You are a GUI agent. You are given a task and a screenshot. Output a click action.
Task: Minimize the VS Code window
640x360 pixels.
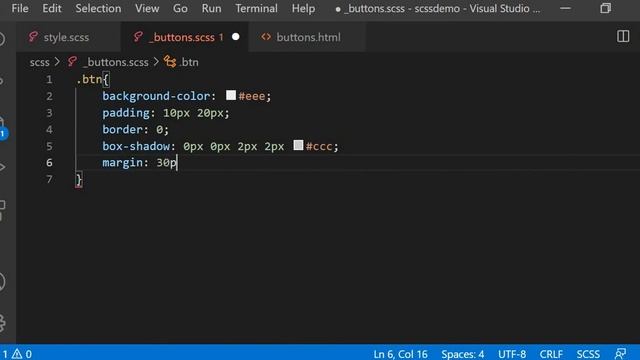pyautogui.click(x=565, y=8)
